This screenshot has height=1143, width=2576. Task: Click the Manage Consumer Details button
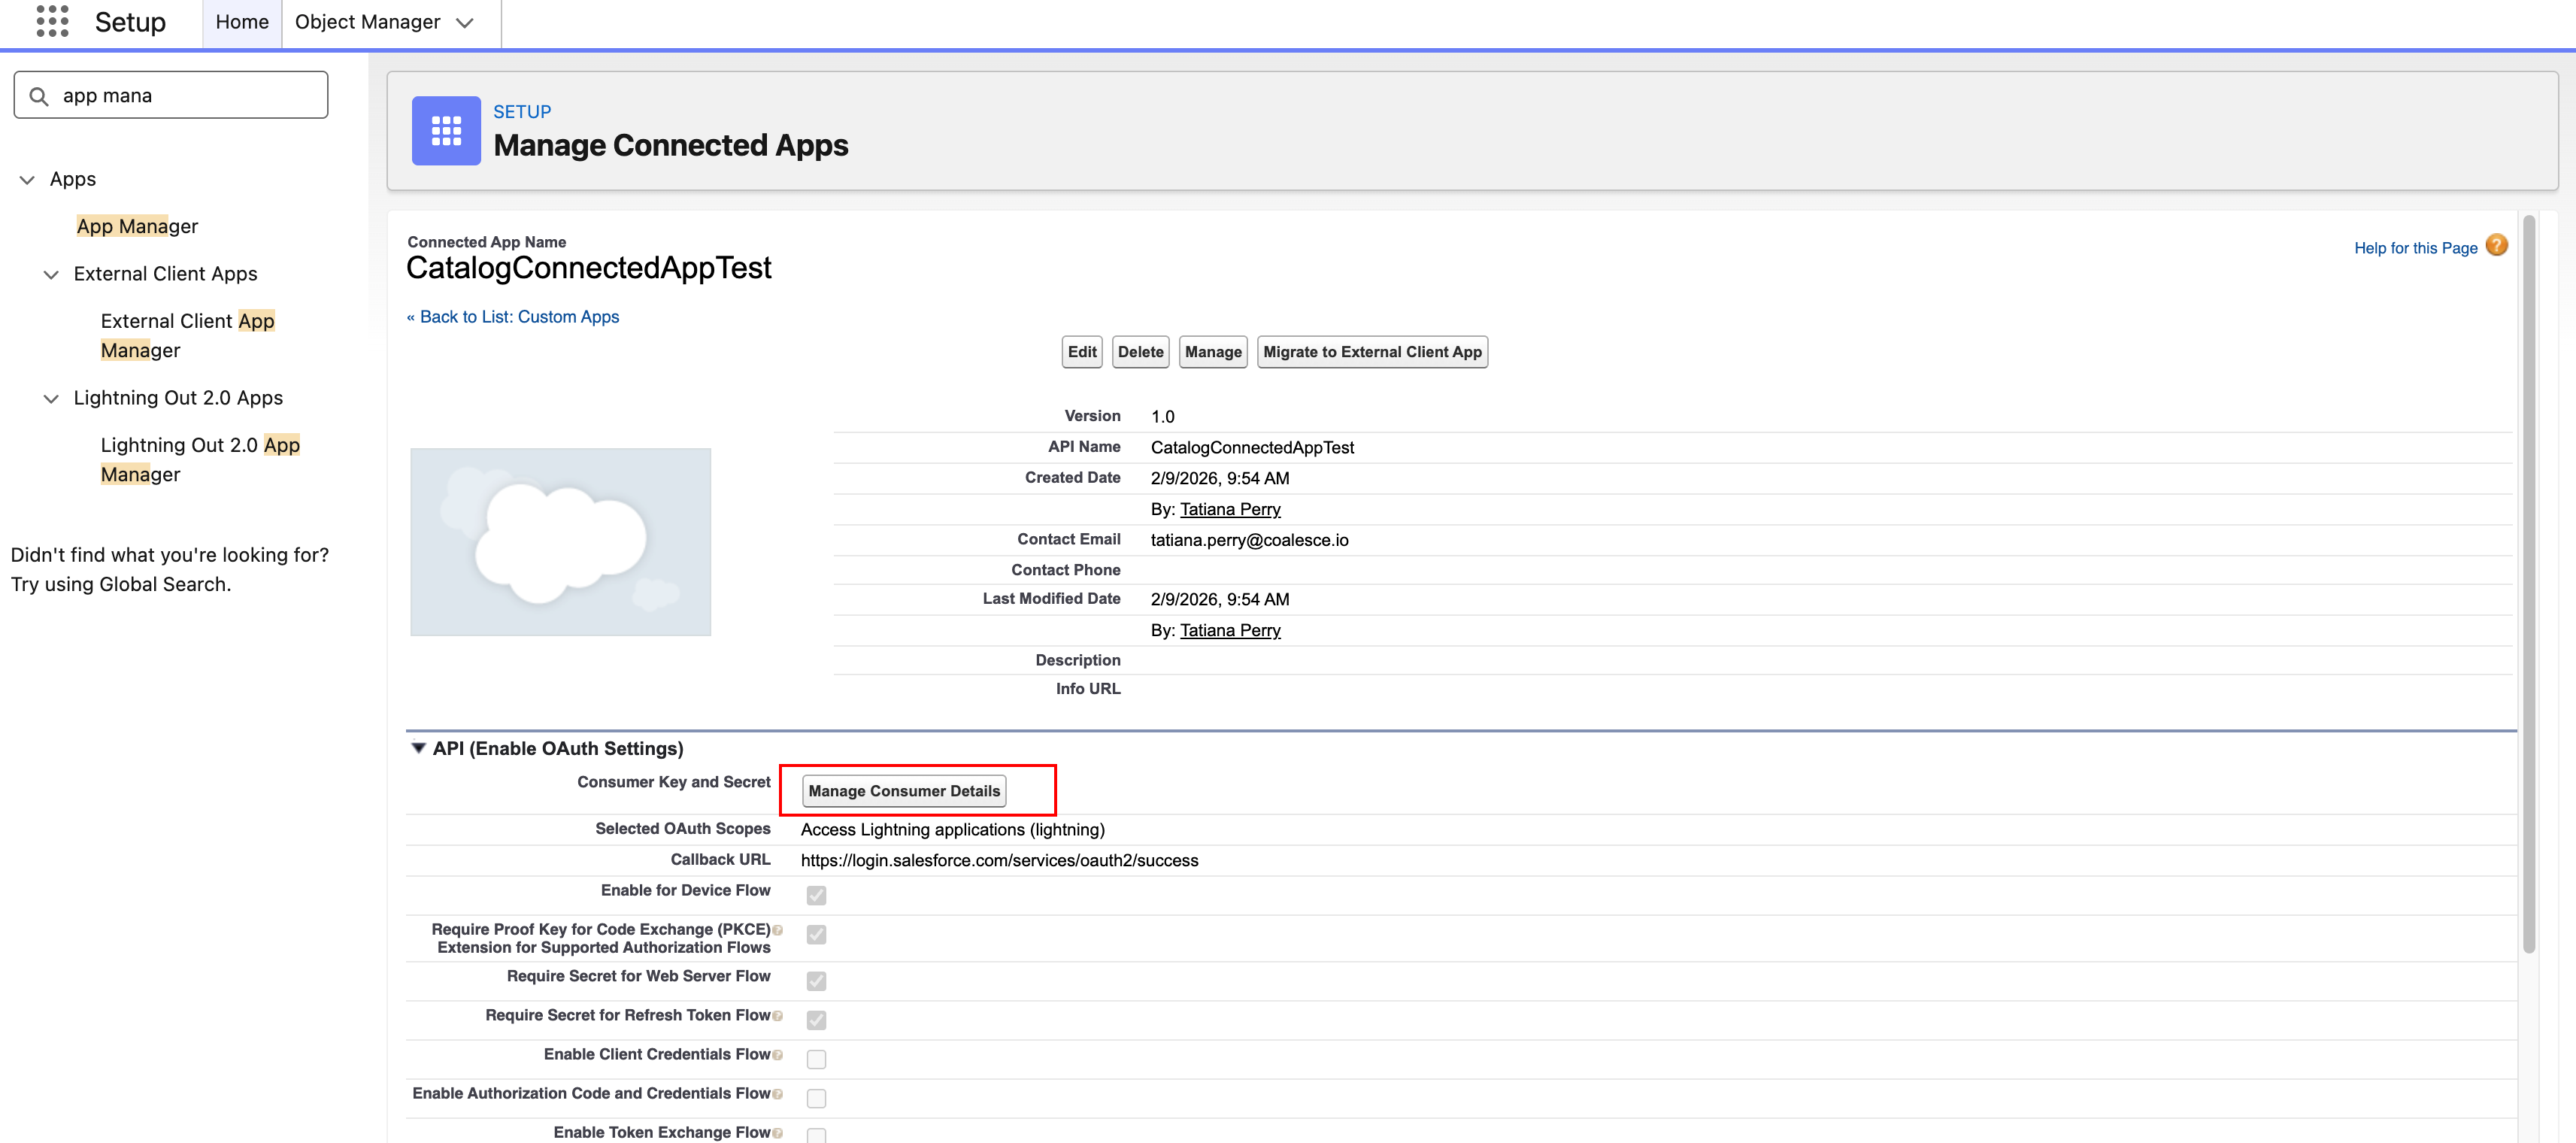904,790
